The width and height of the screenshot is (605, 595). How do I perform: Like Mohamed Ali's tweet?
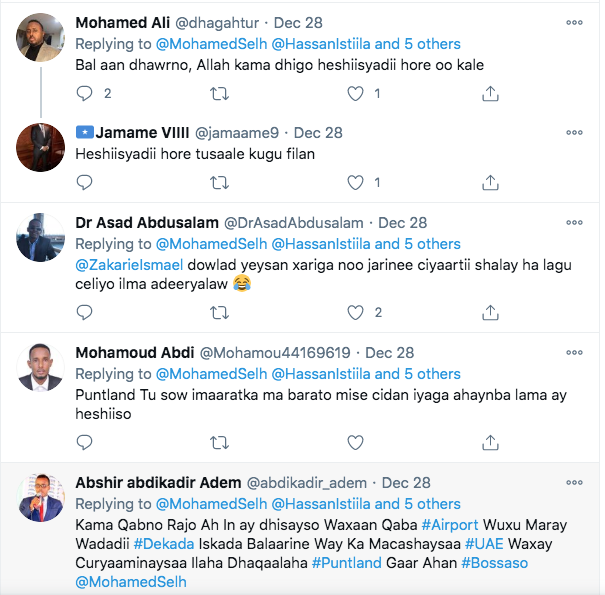[x=355, y=93]
